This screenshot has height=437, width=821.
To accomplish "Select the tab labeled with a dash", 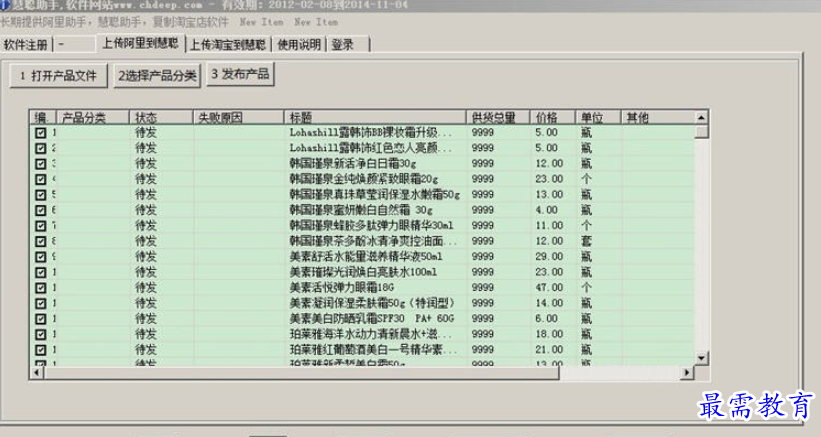I will [74, 44].
